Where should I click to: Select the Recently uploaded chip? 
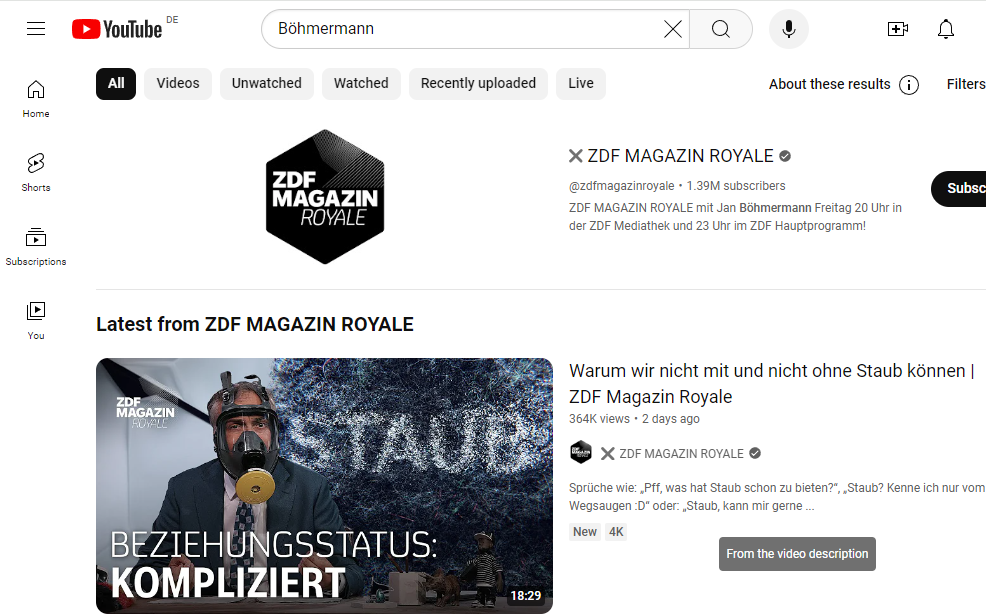[479, 84]
